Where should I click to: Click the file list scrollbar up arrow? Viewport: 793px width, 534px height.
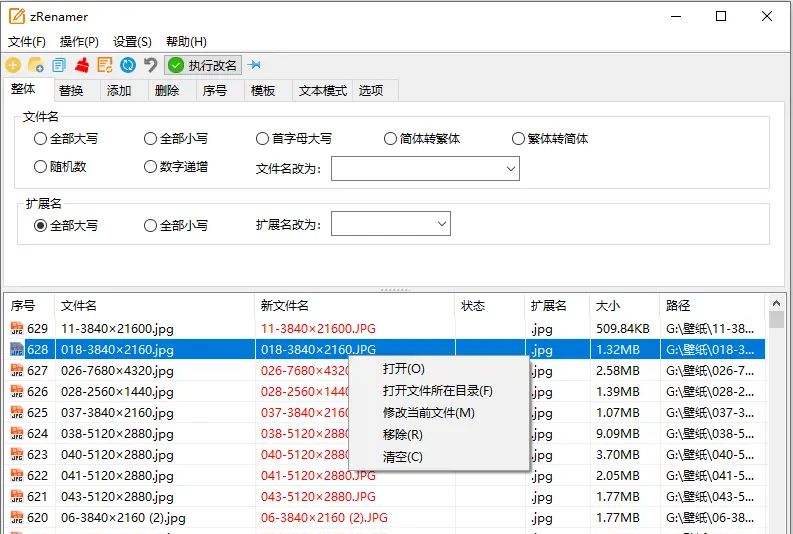point(776,303)
